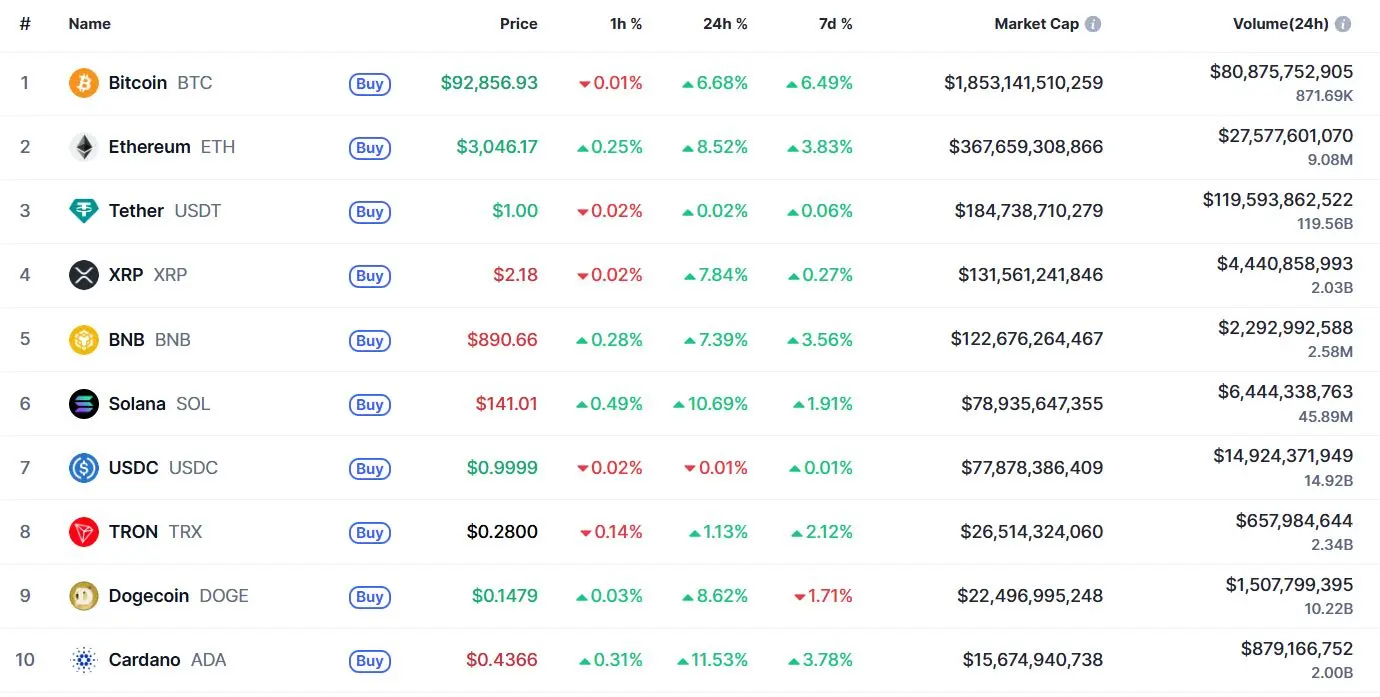Sort table by 24h % column header

coord(725,24)
